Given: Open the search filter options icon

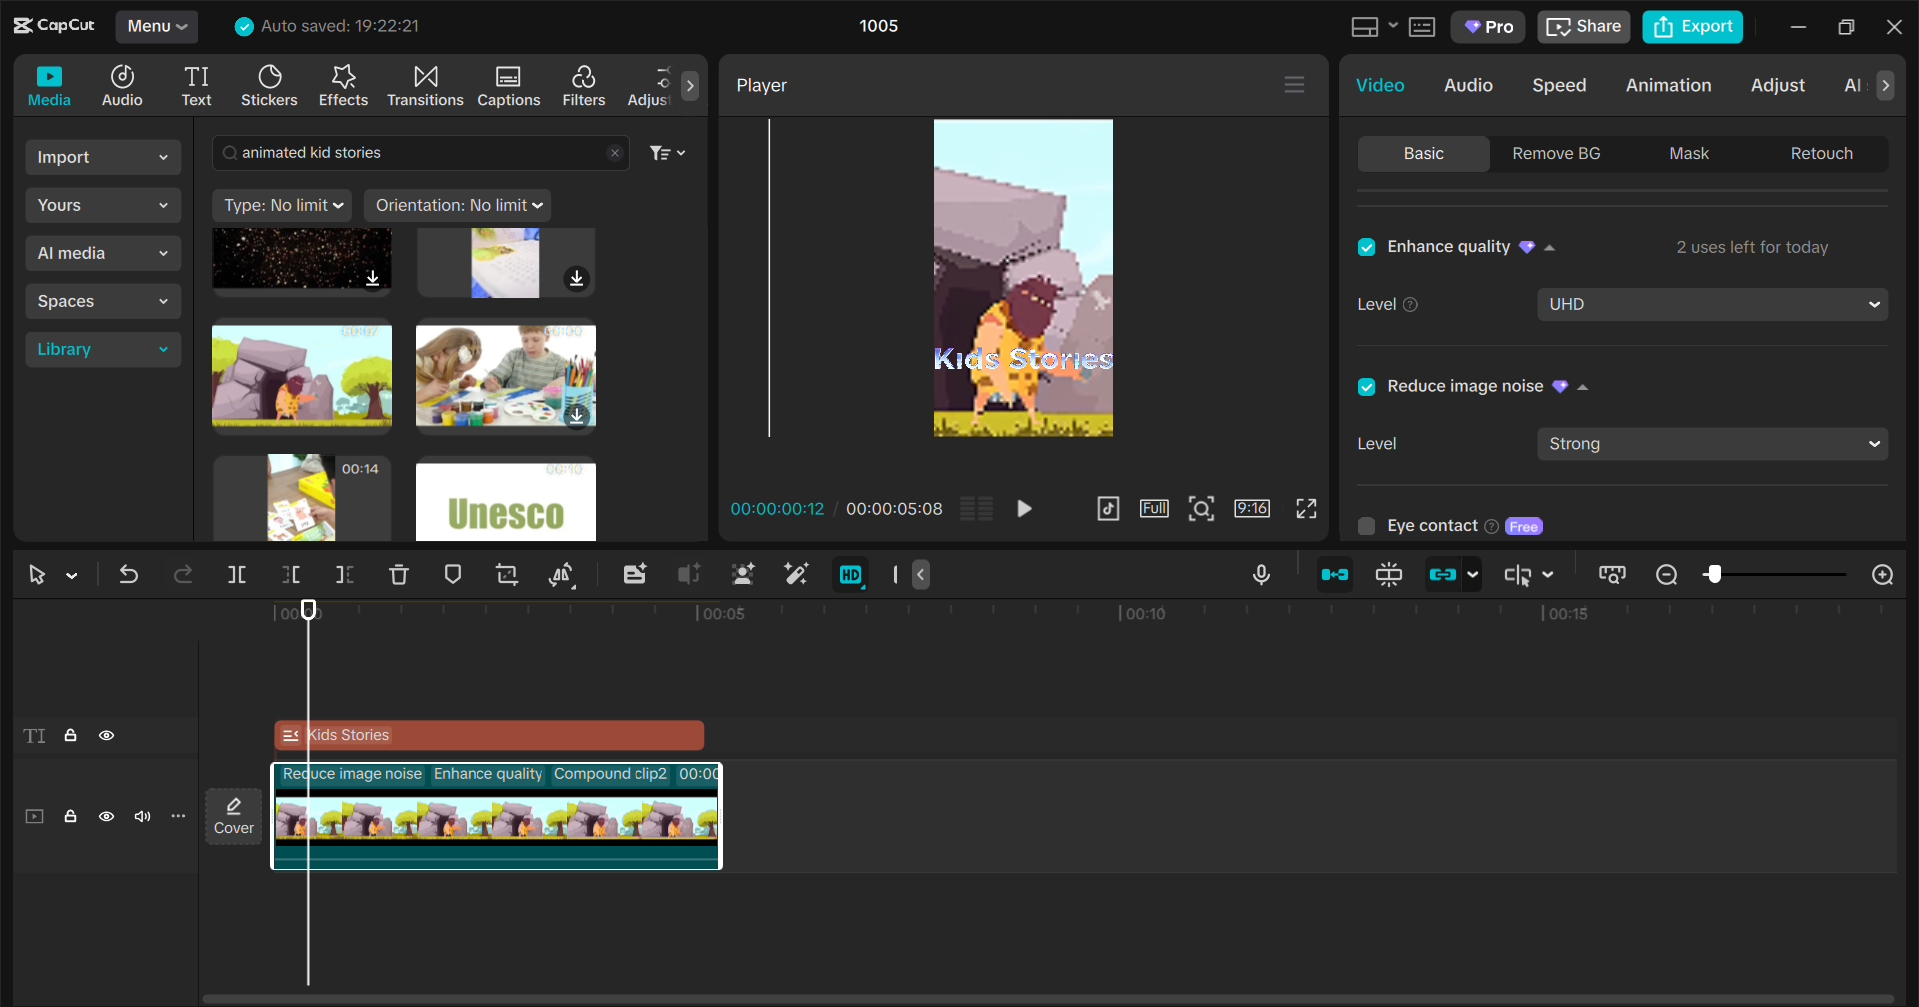Looking at the screenshot, I should click(667, 153).
